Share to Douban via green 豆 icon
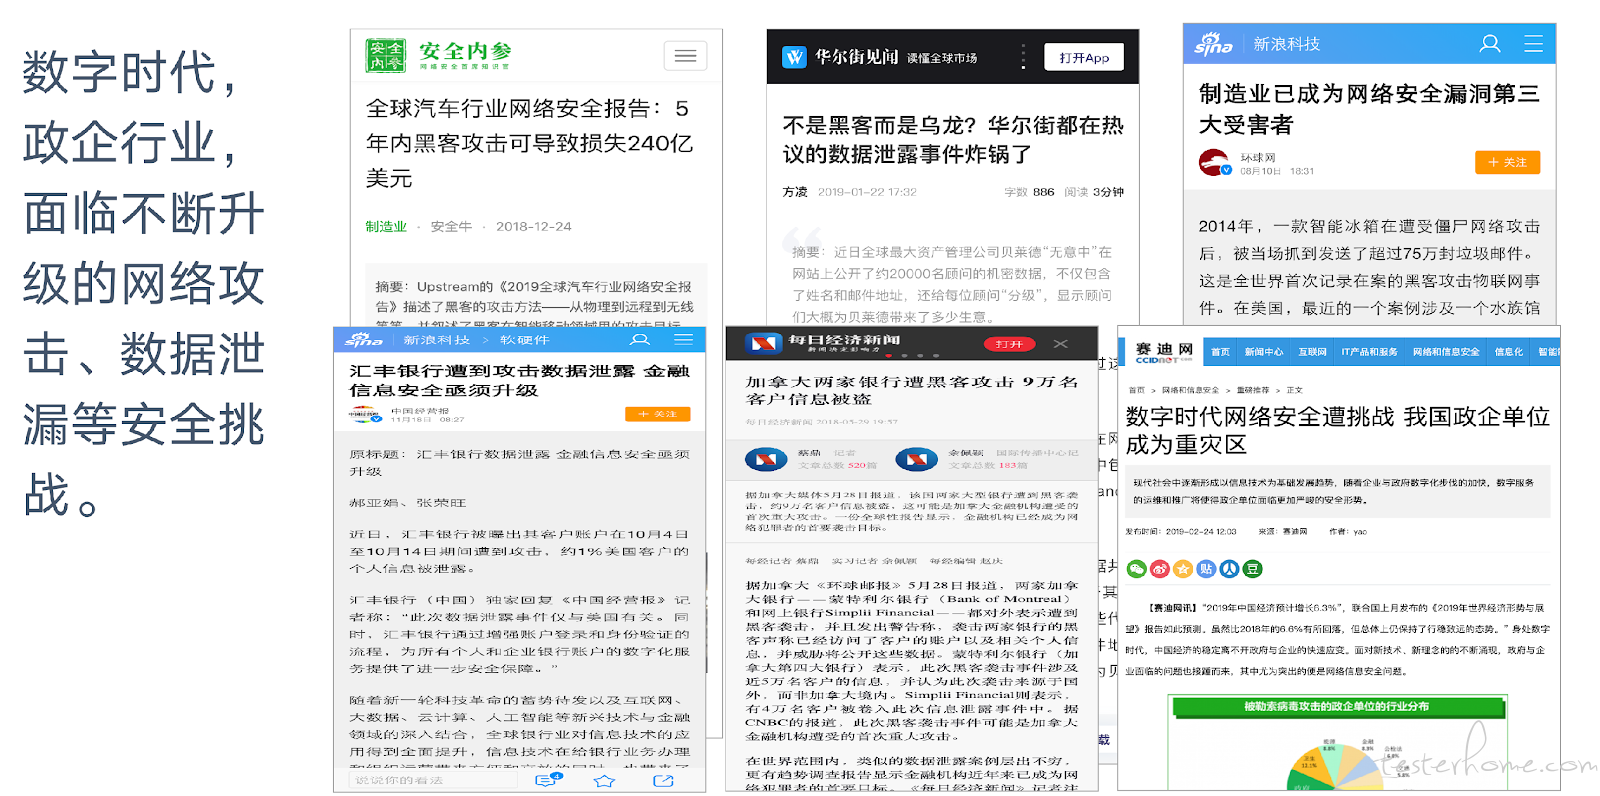 click(x=1252, y=569)
